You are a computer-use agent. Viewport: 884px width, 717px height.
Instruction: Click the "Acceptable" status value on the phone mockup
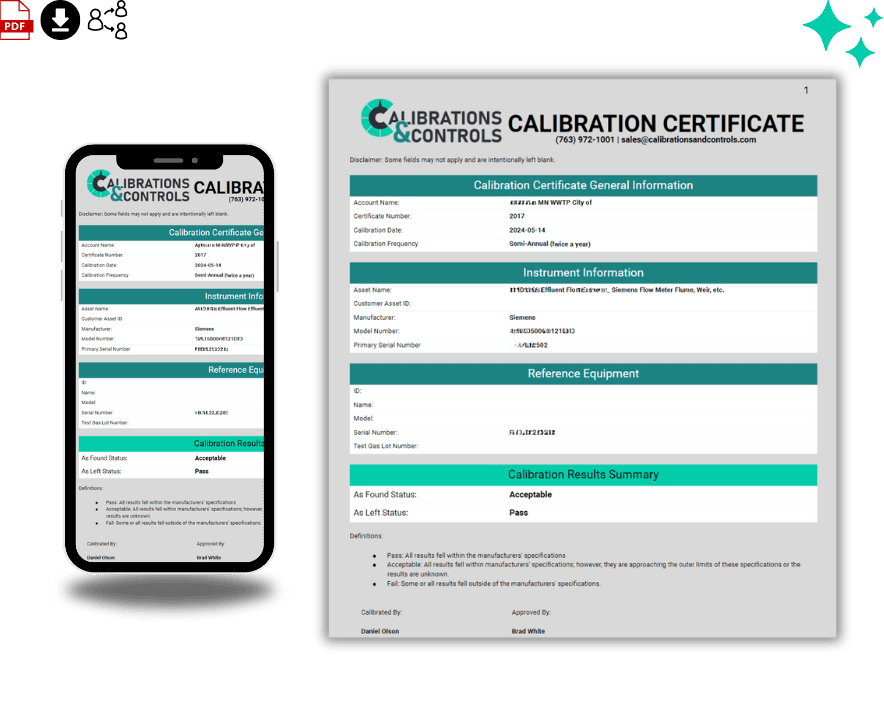click(x=210, y=458)
